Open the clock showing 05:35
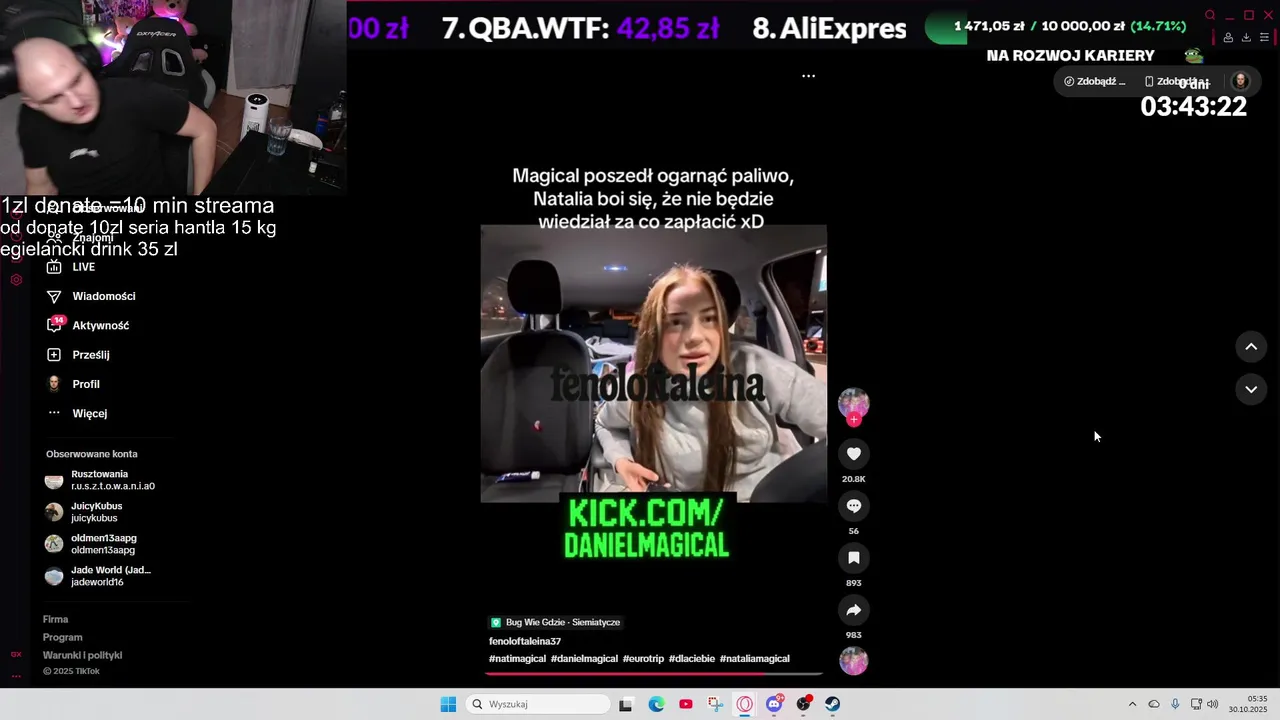The image size is (1280, 720). click(1248, 704)
